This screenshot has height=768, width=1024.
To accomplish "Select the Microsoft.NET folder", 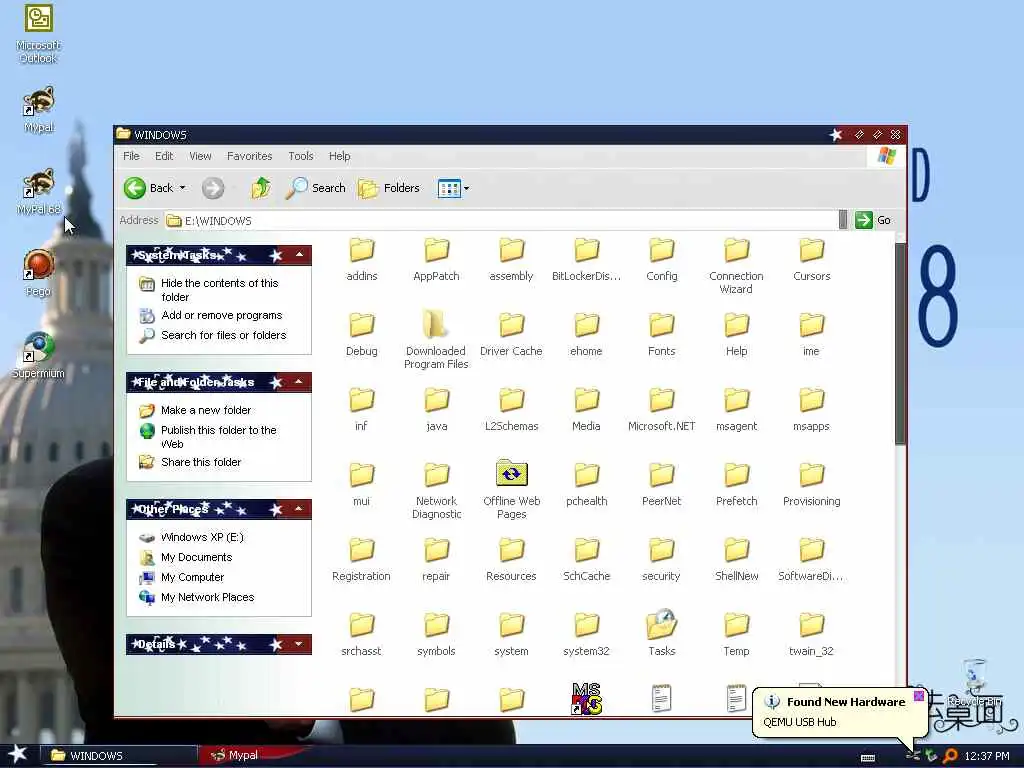I will [662, 409].
